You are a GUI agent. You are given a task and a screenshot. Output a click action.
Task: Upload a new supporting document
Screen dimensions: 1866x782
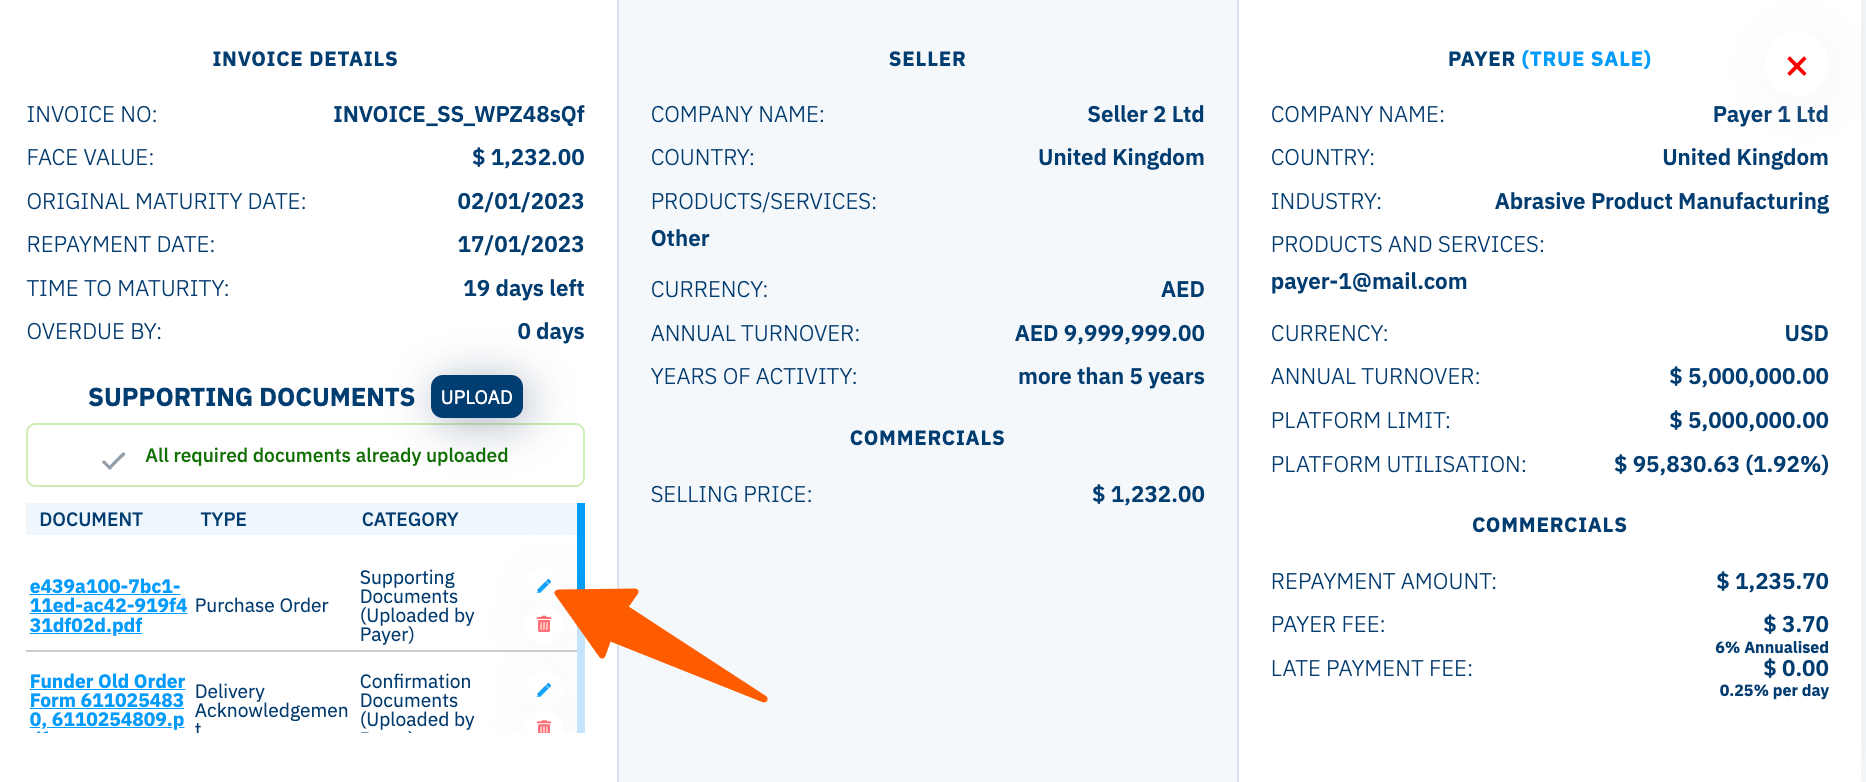(477, 397)
